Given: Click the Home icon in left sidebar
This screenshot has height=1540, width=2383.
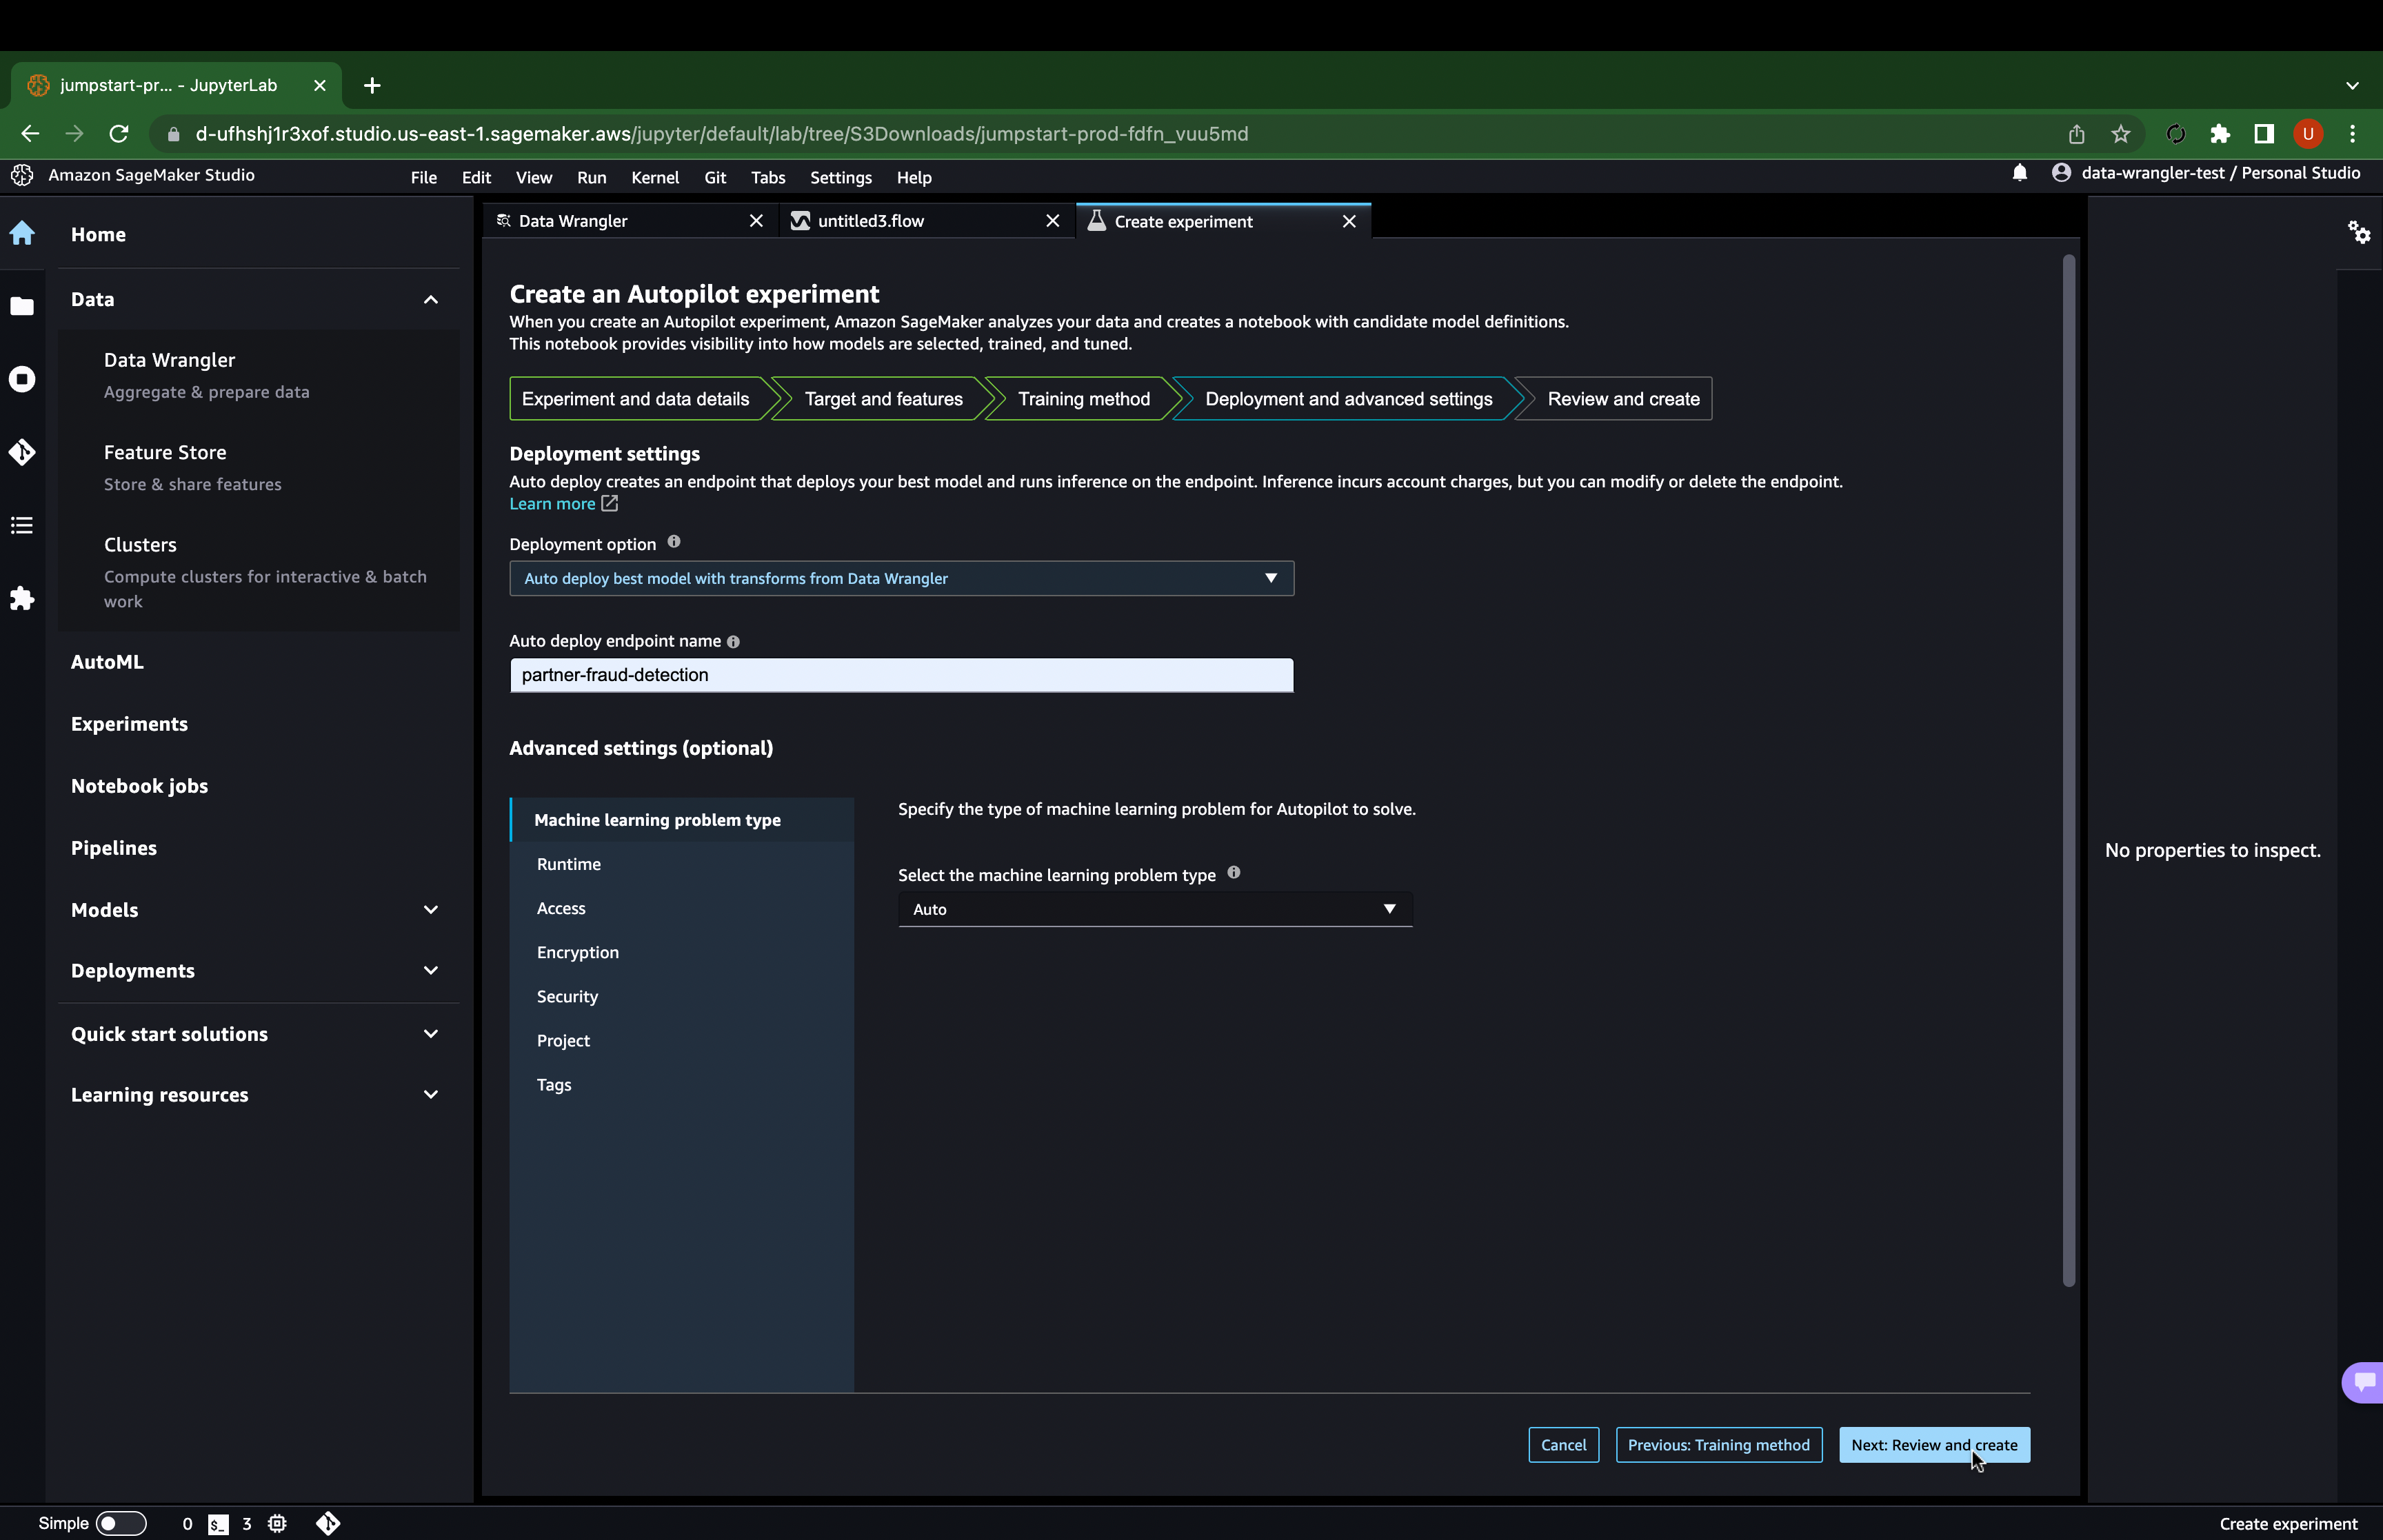Looking at the screenshot, I should tap(22, 234).
